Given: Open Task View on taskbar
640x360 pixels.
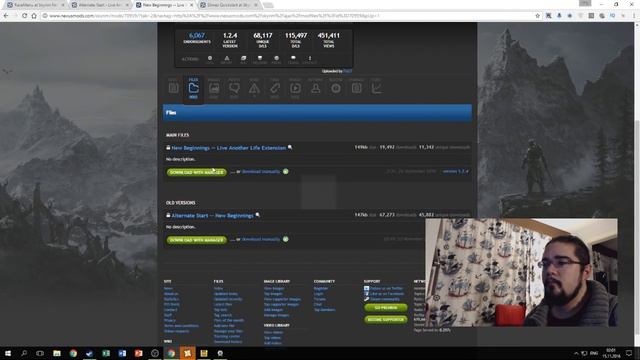Looking at the screenshot, I should point(40,353).
